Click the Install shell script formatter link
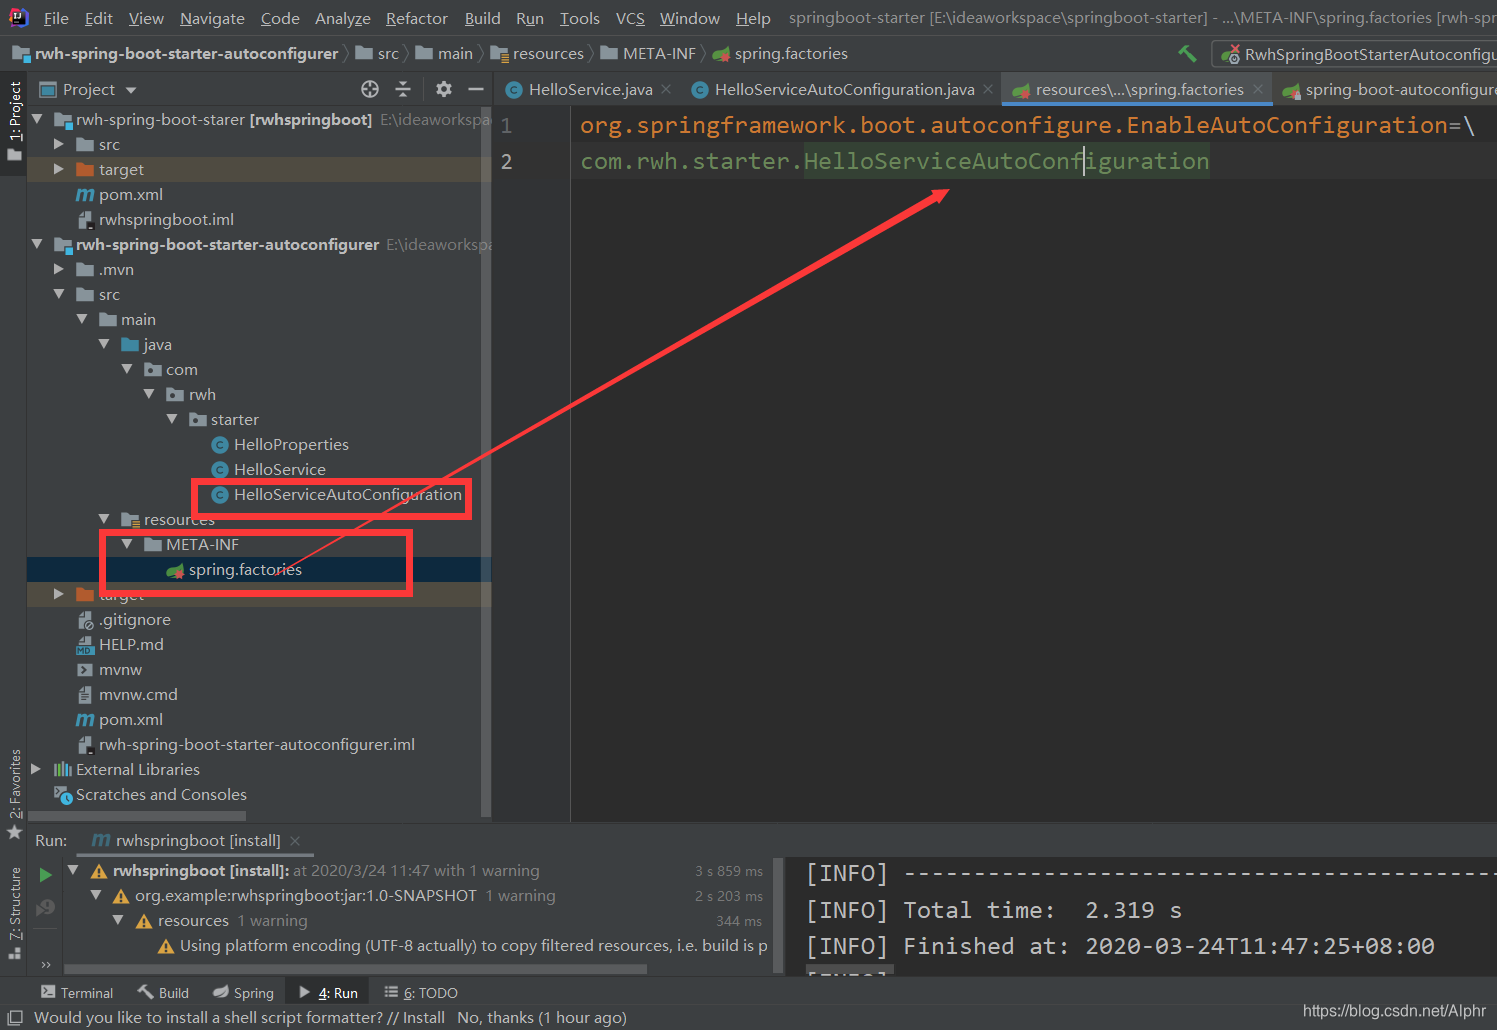Viewport: 1497px width, 1030px height. coord(424,1017)
